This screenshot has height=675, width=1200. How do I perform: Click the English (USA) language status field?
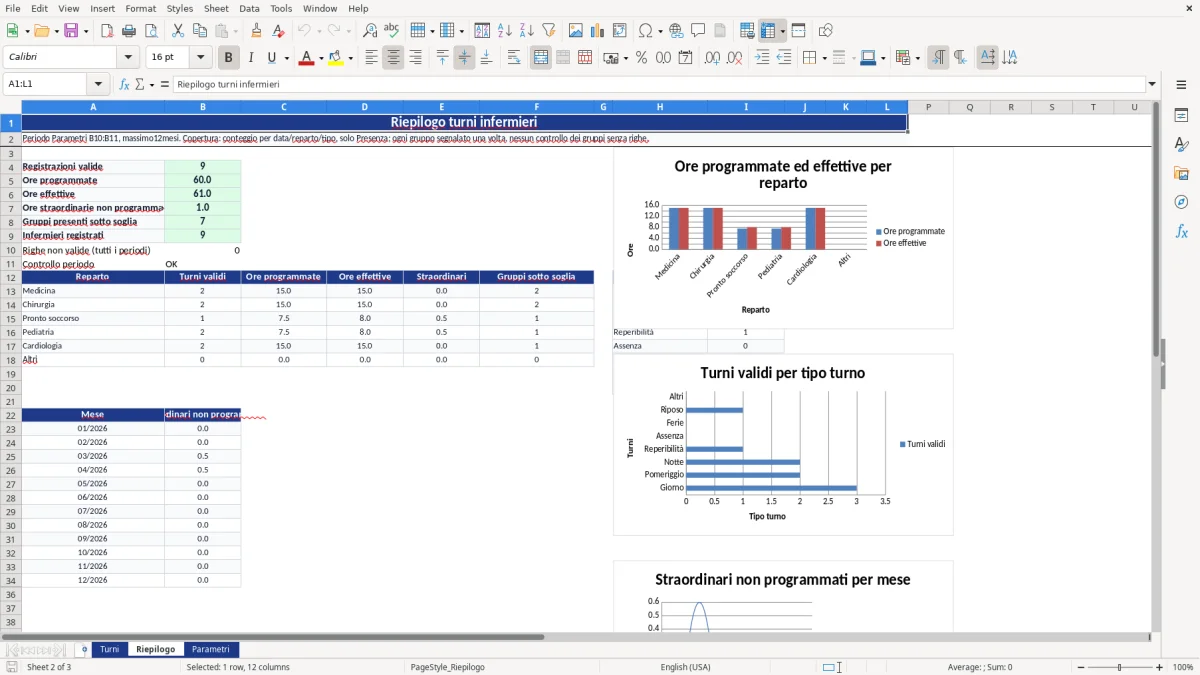coord(686,667)
